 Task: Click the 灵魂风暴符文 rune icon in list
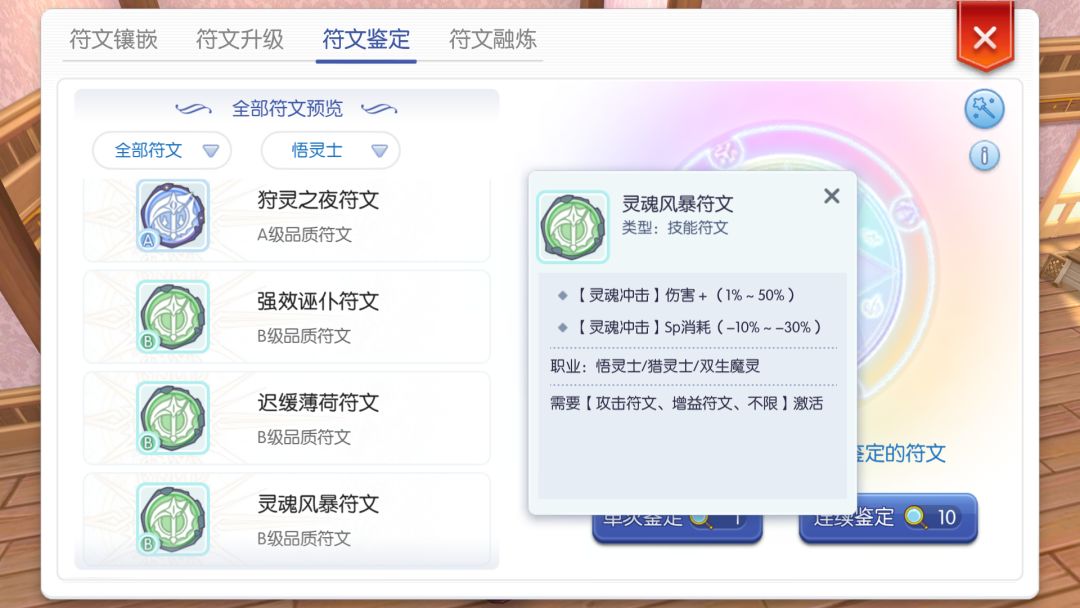point(172,519)
